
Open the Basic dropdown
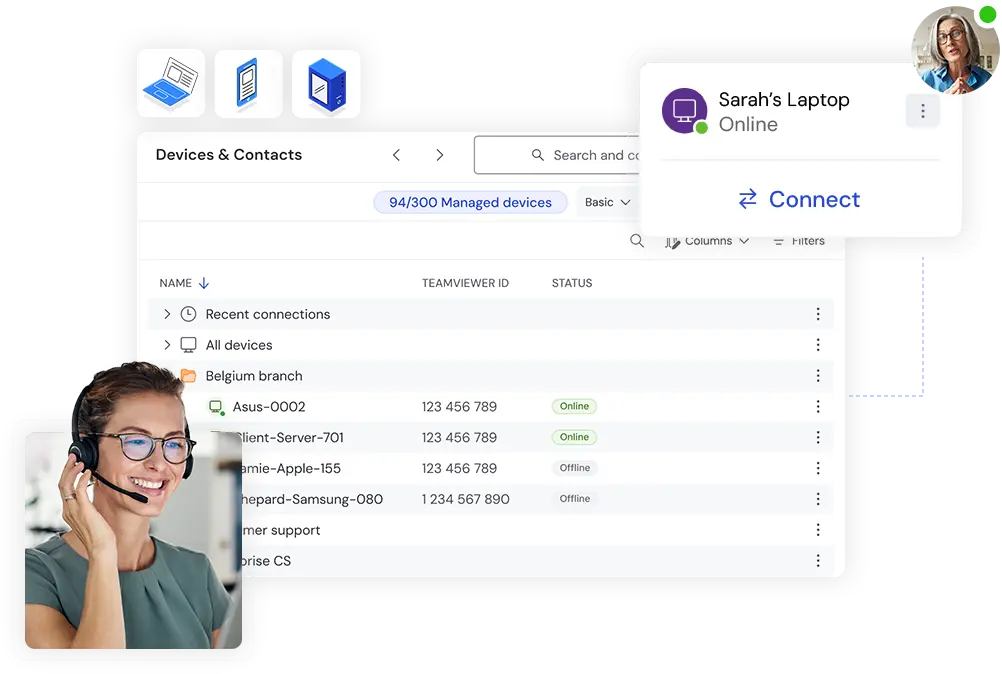point(607,203)
